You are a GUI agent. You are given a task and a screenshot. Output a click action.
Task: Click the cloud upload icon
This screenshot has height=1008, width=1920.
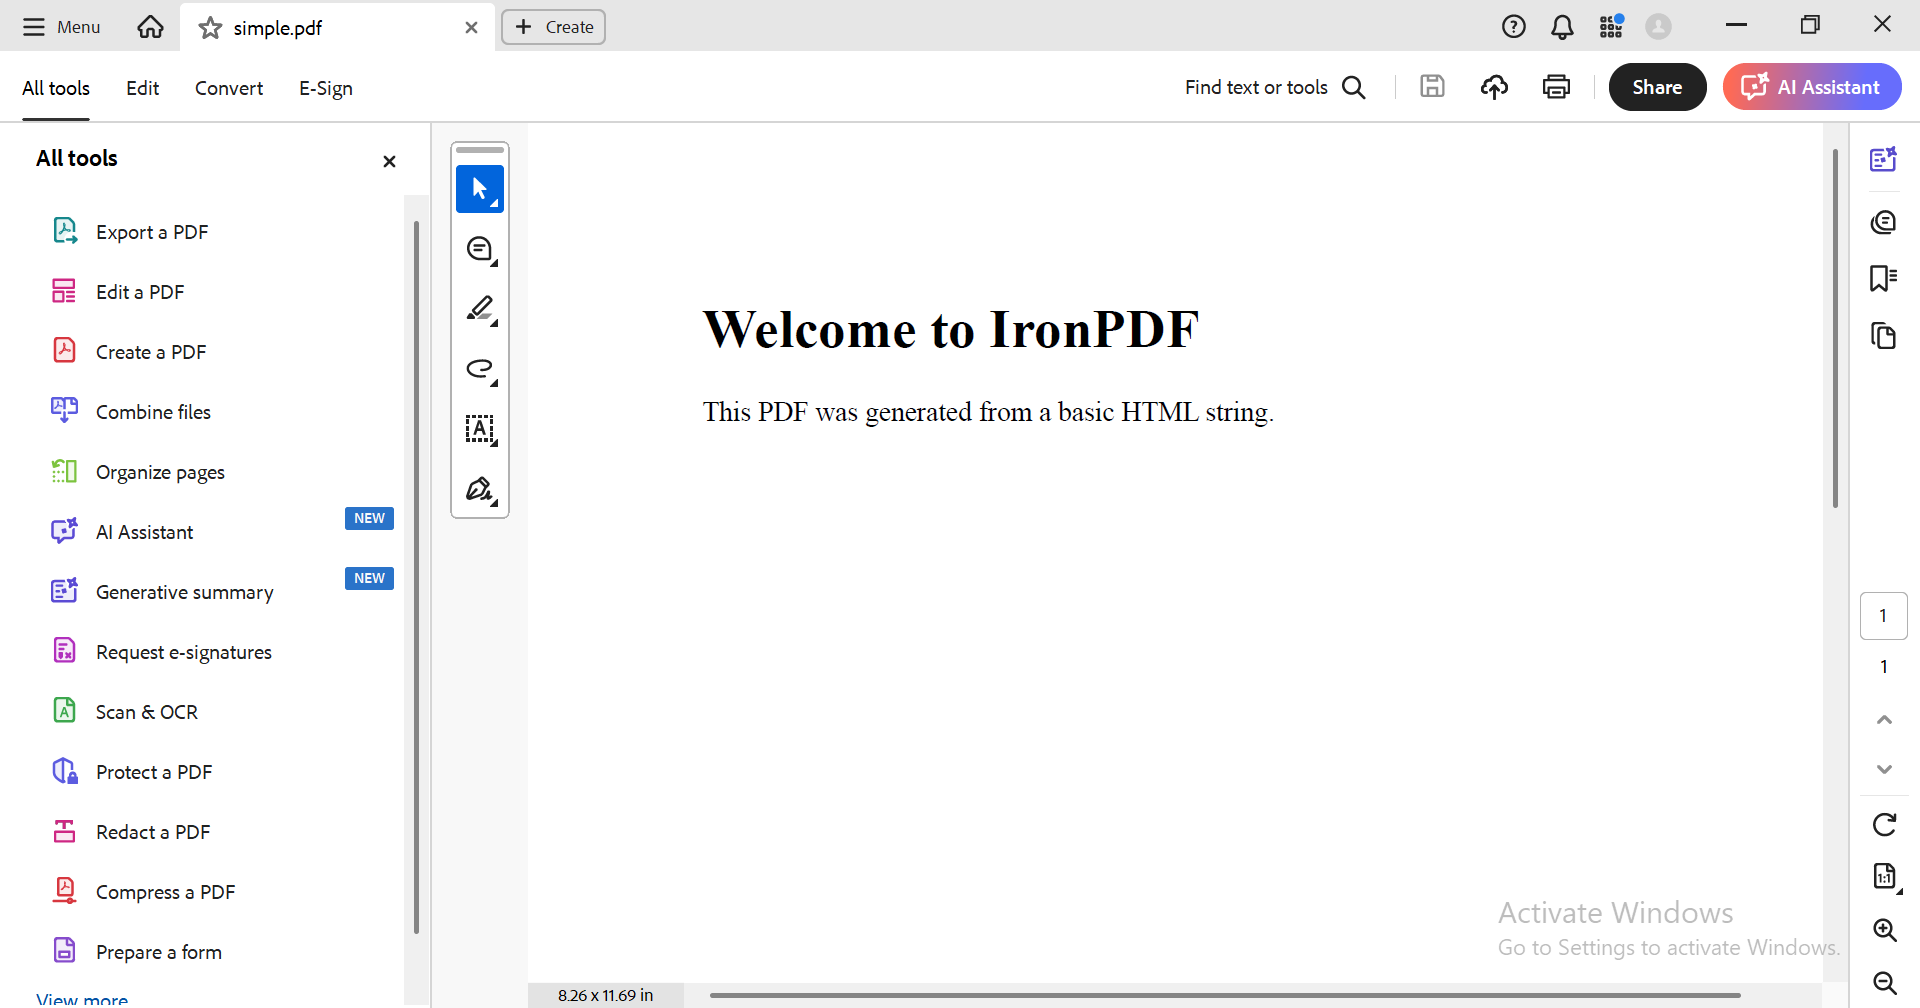coord(1494,87)
